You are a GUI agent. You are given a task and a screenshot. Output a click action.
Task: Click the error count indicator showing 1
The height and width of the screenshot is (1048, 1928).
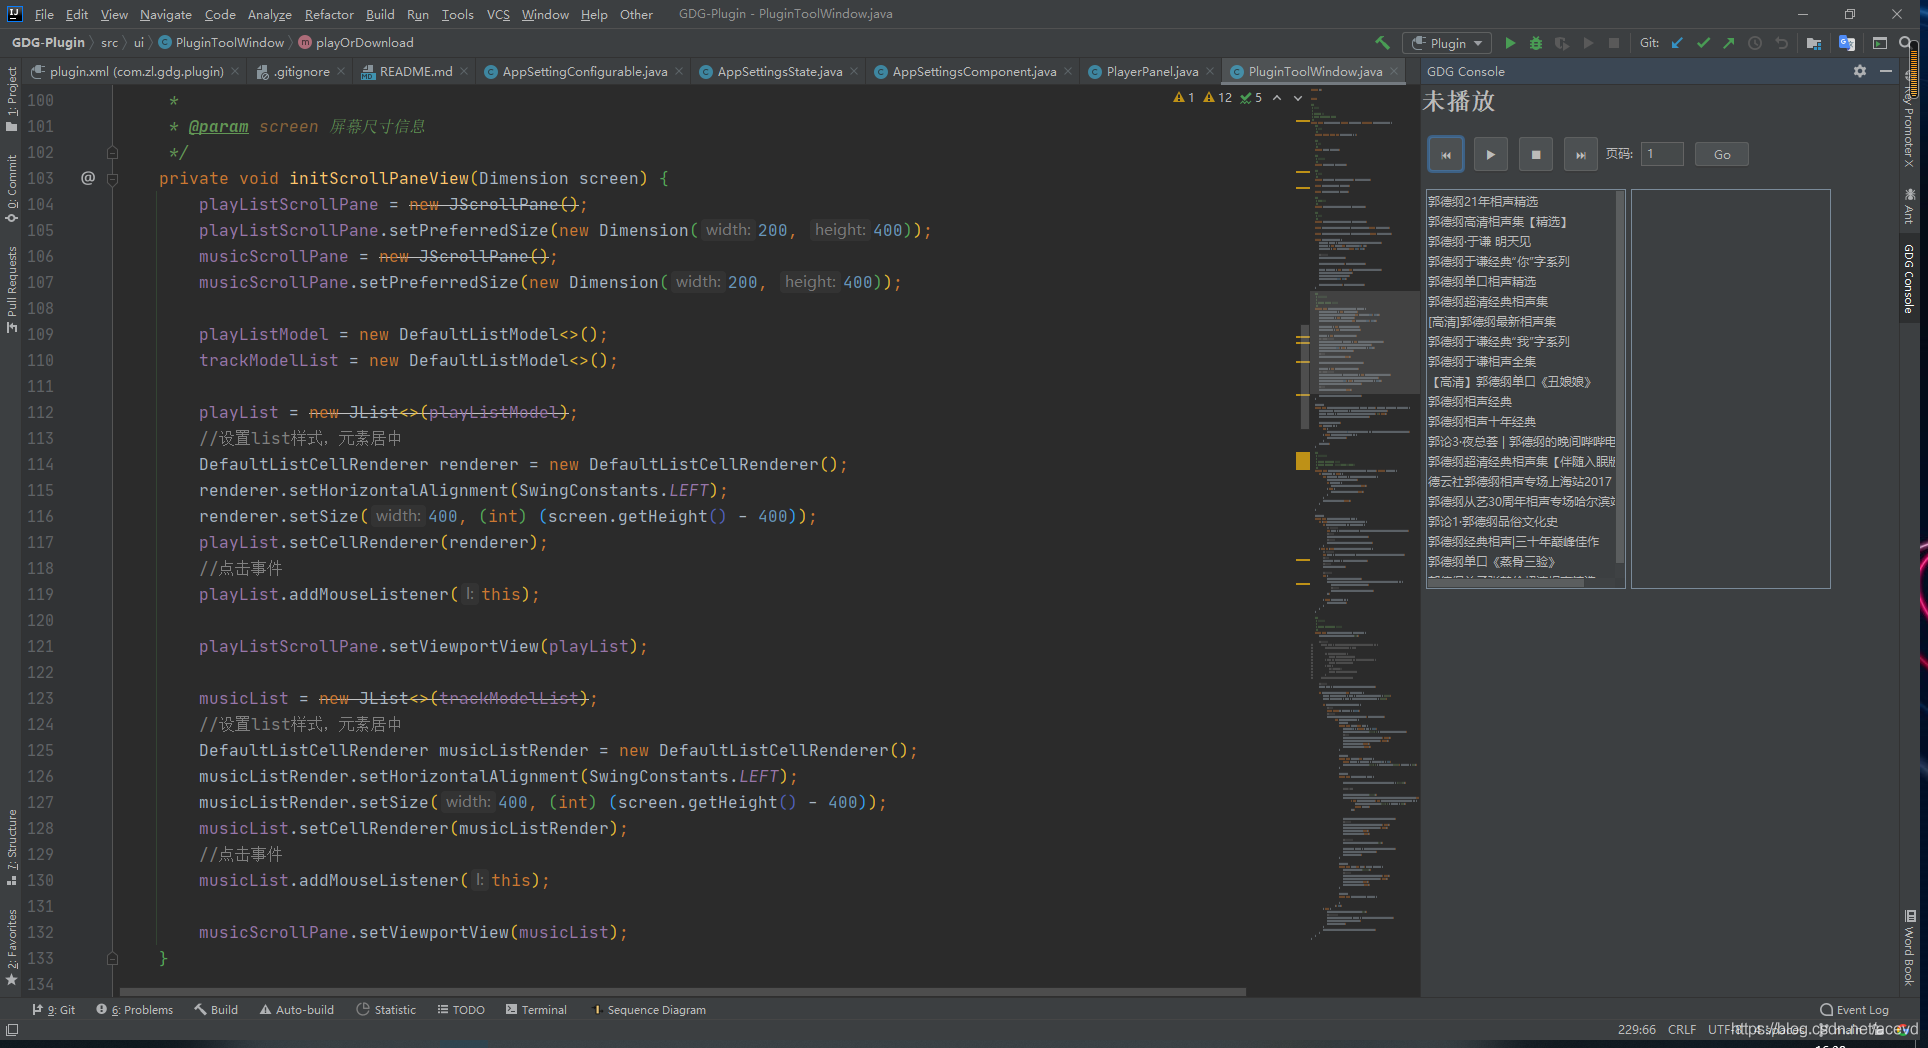[1184, 97]
